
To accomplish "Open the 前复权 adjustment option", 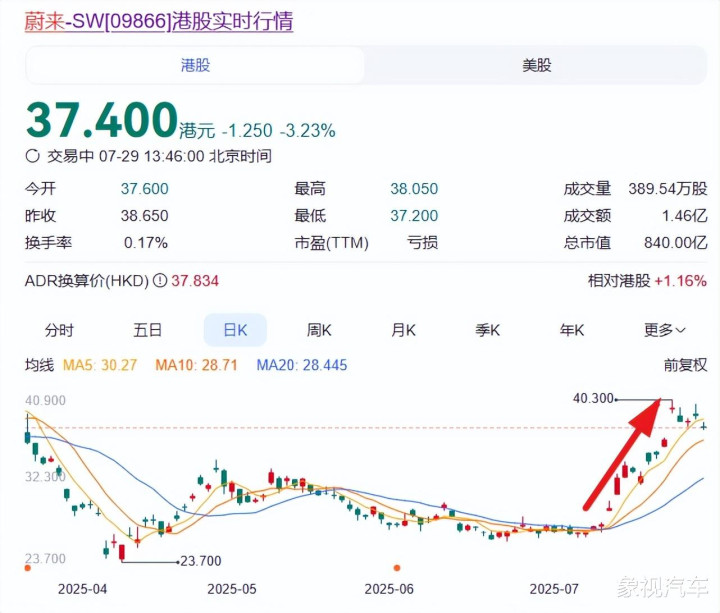I will click(x=685, y=365).
